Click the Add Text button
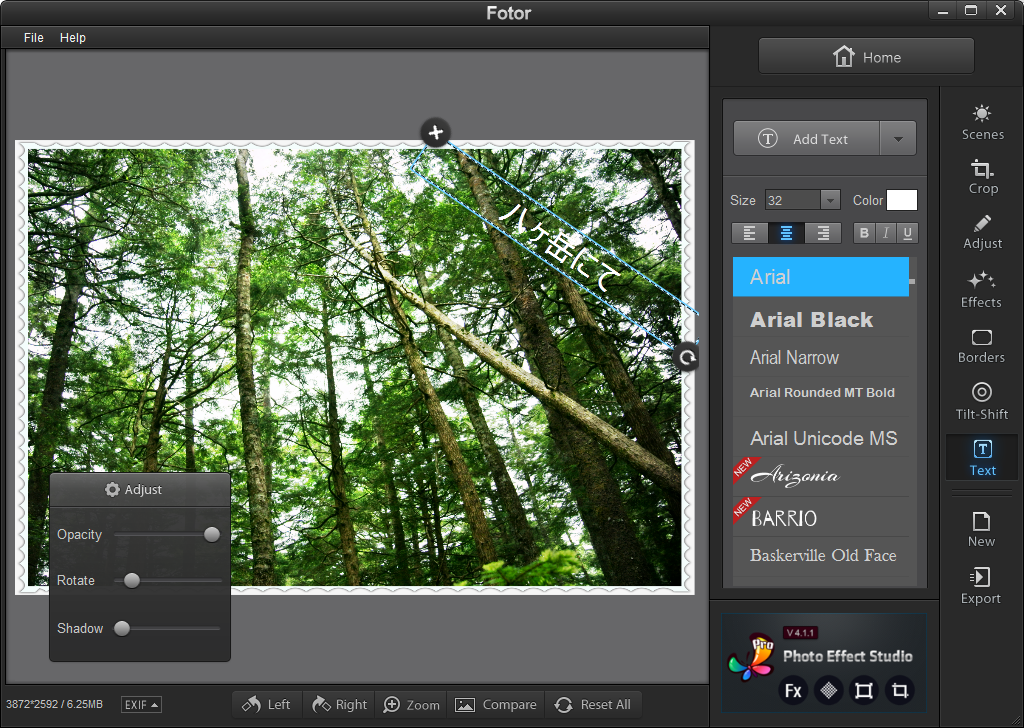 tap(807, 138)
